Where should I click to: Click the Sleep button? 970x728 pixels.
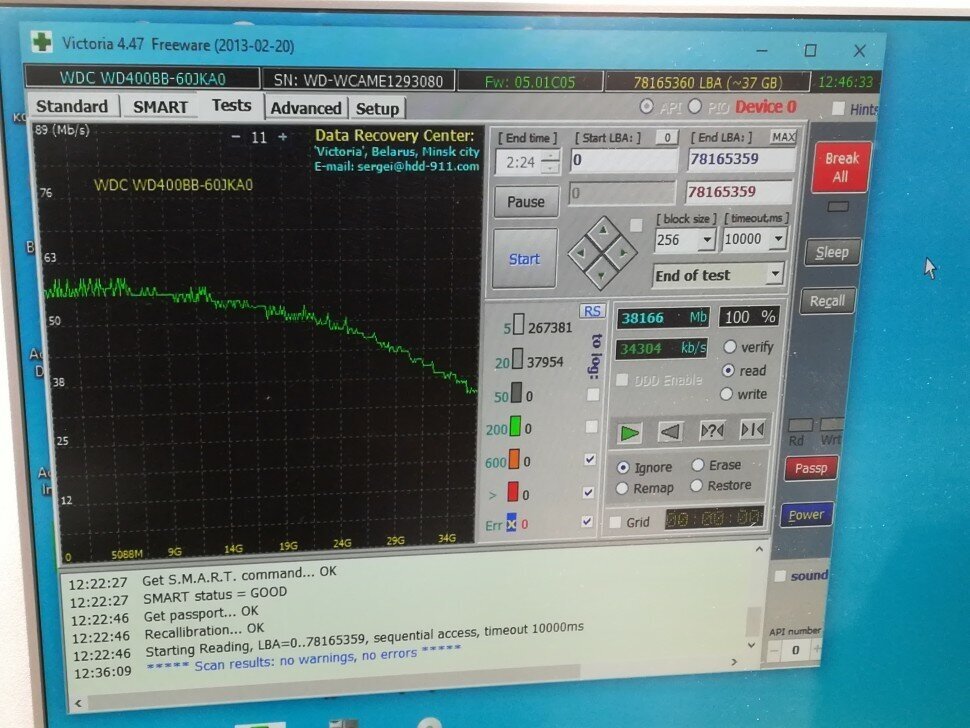(x=831, y=252)
